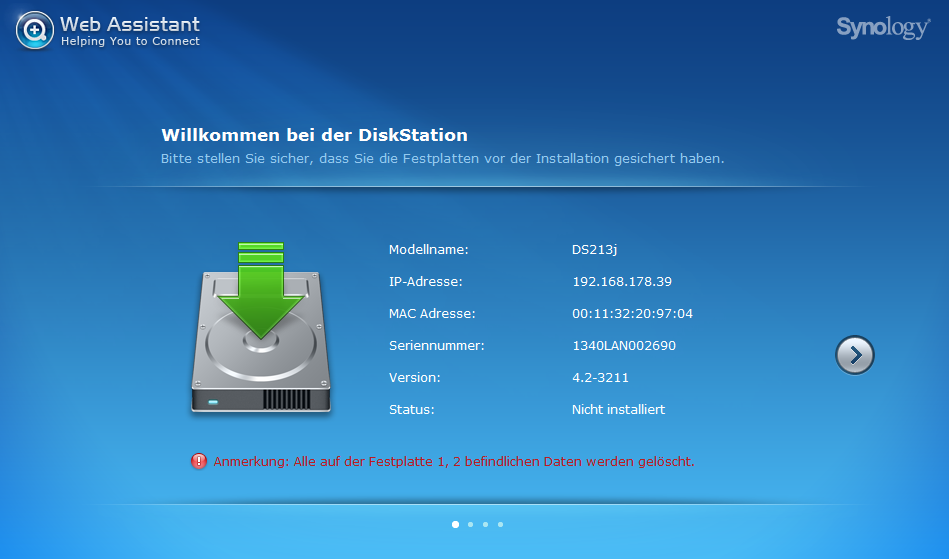Select the first page indicator dot
This screenshot has height=559, width=949.
click(455, 525)
